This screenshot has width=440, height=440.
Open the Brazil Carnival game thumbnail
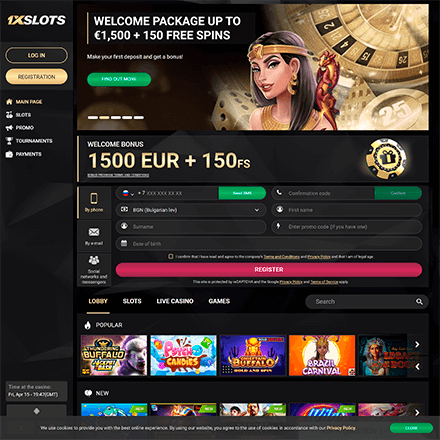click(322, 355)
